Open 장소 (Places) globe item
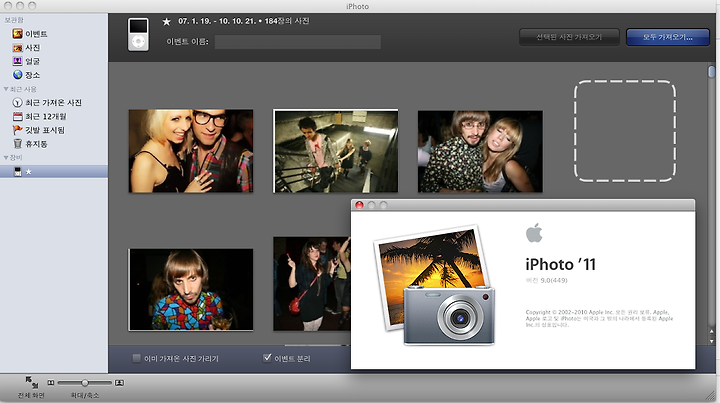The height and width of the screenshot is (403, 720). pos(27,75)
